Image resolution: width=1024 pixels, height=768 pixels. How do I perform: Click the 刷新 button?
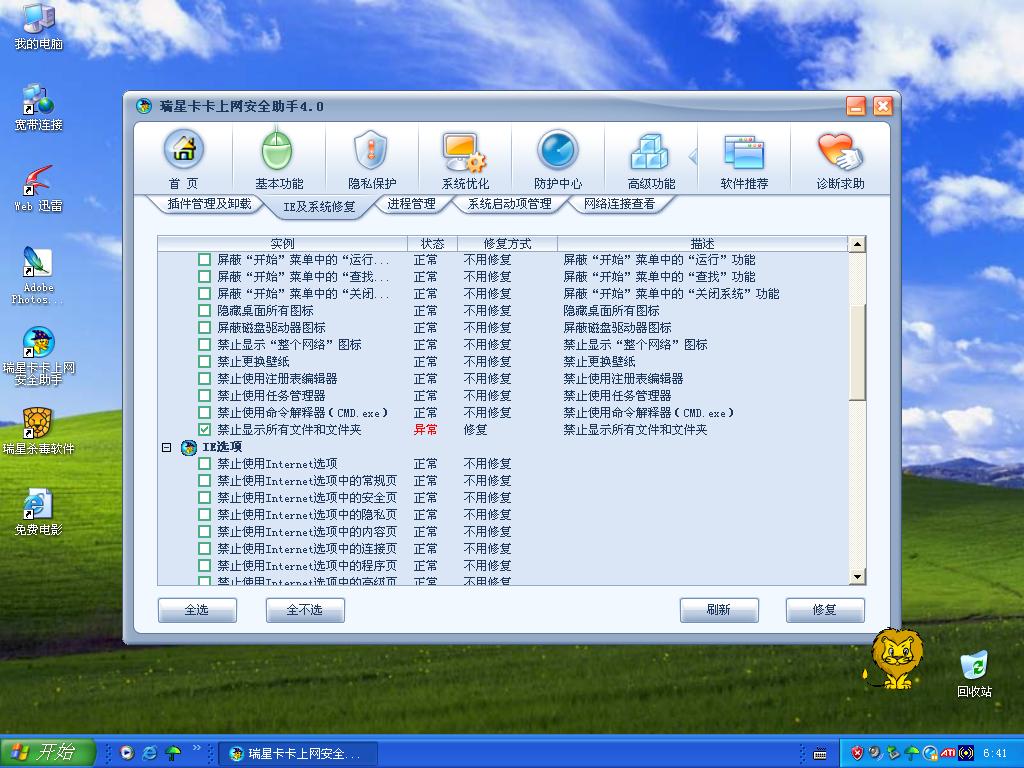point(719,610)
